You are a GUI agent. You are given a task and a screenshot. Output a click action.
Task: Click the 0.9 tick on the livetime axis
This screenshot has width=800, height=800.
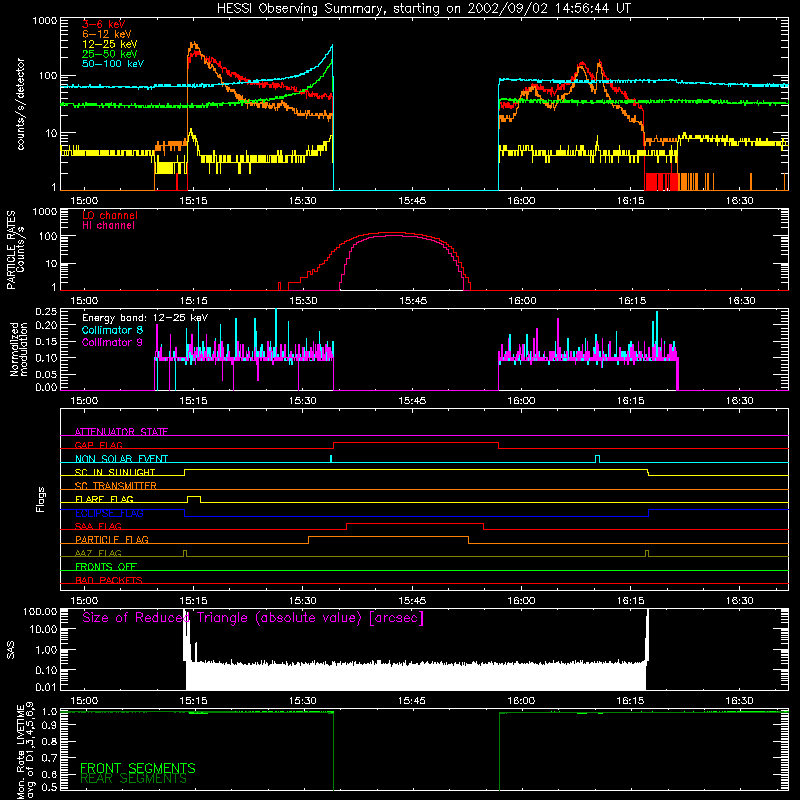click(49, 724)
